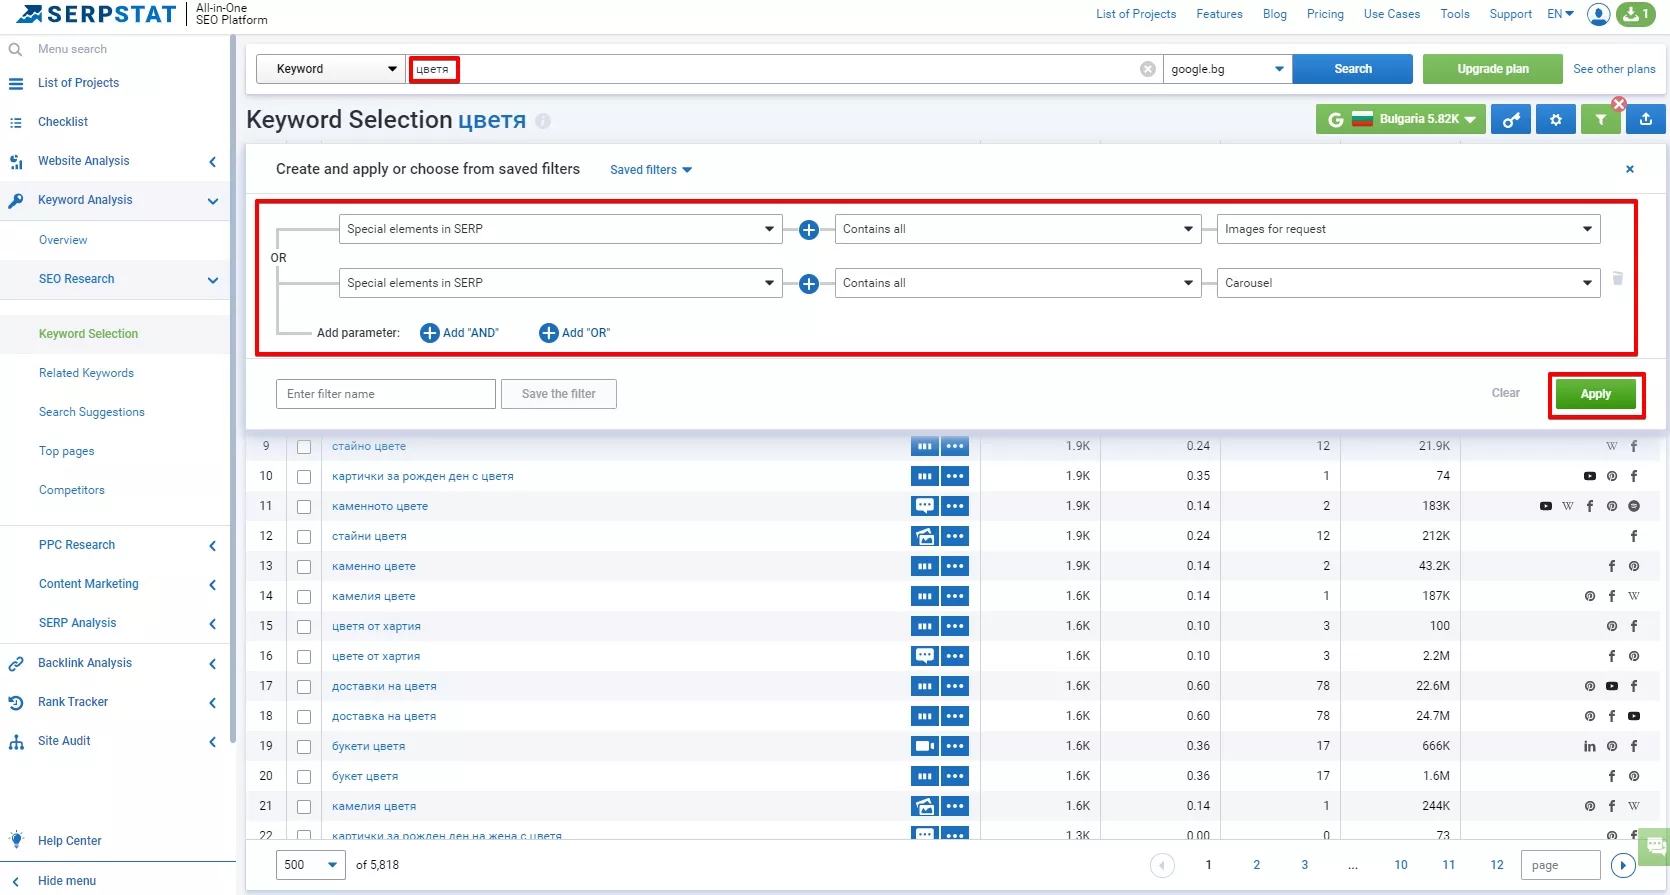Screen dimensions: 1670x895
Task: Remove the active filter red badge
Action: click(1619, 104)
